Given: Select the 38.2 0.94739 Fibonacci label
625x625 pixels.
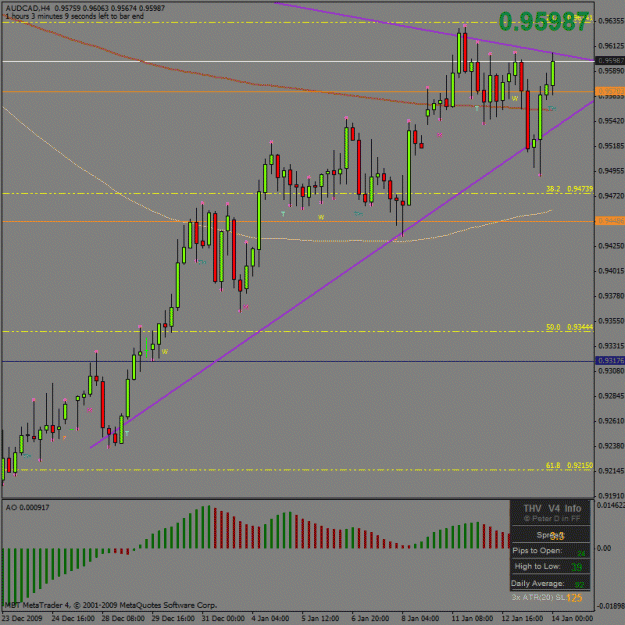Looking at the screenshot, I should 569,189.
